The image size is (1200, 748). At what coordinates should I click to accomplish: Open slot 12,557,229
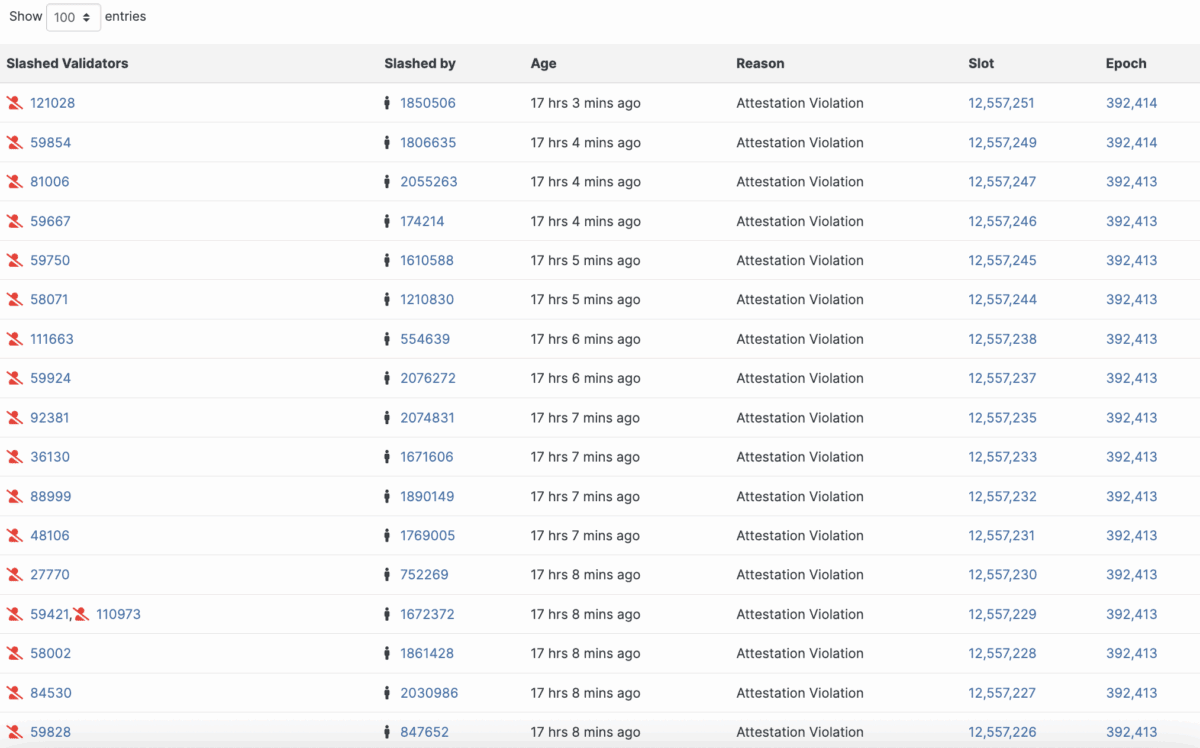(x=1002, y=614)
